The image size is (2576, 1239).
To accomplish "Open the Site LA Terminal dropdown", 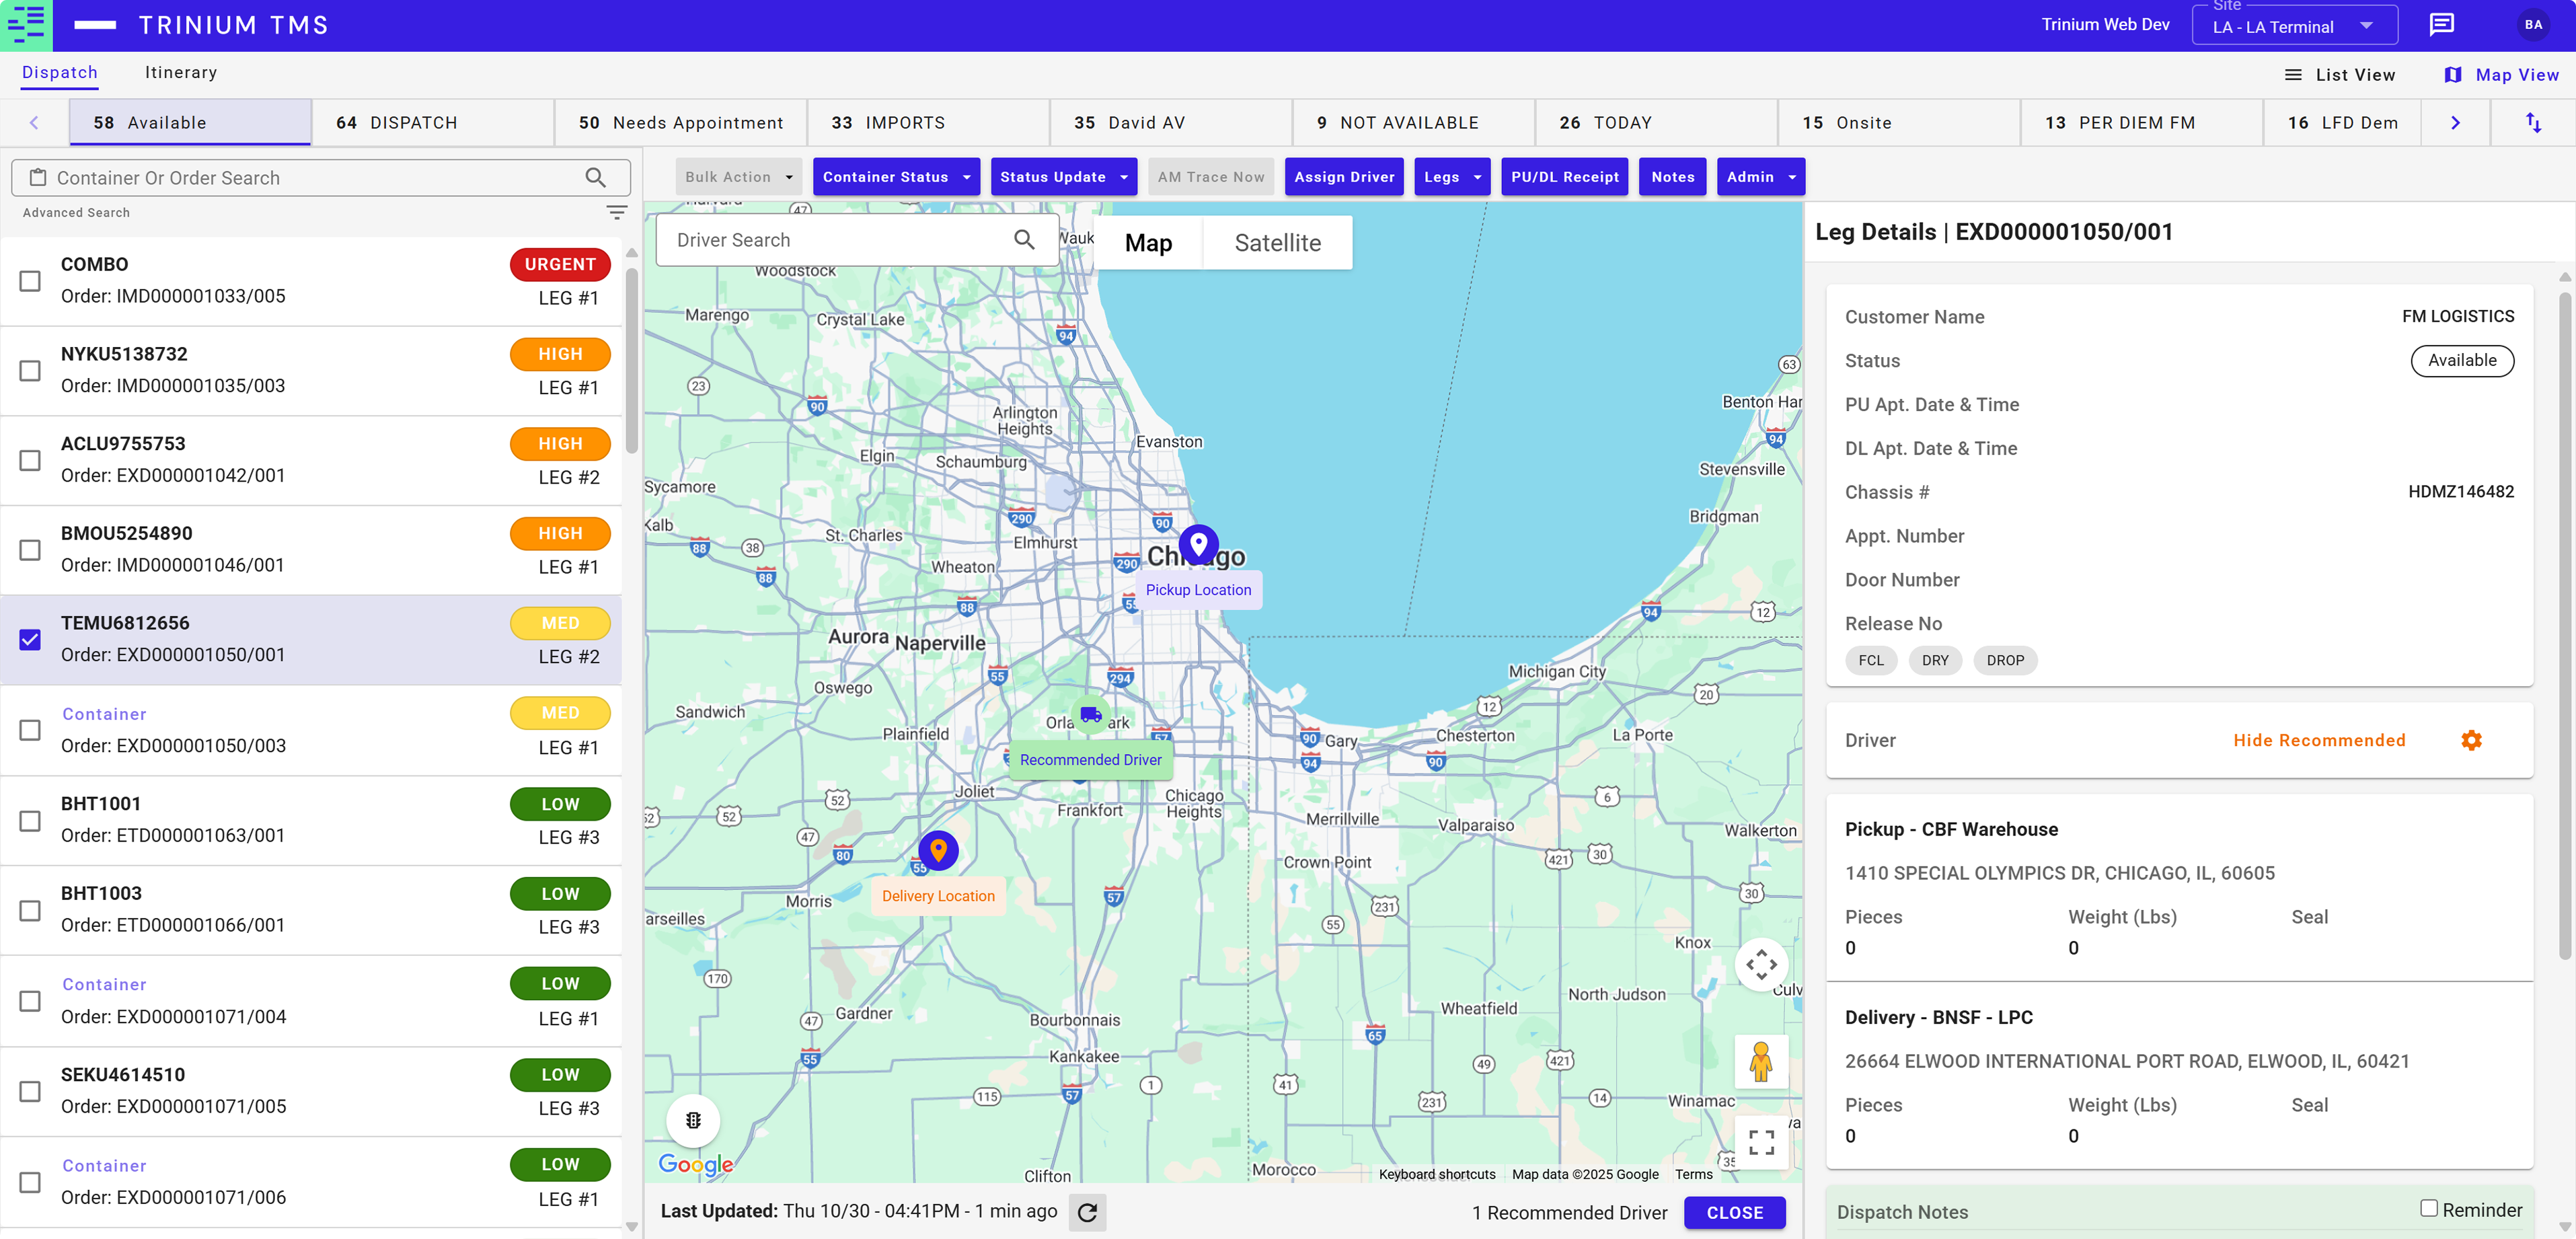I will (2293, 27).
